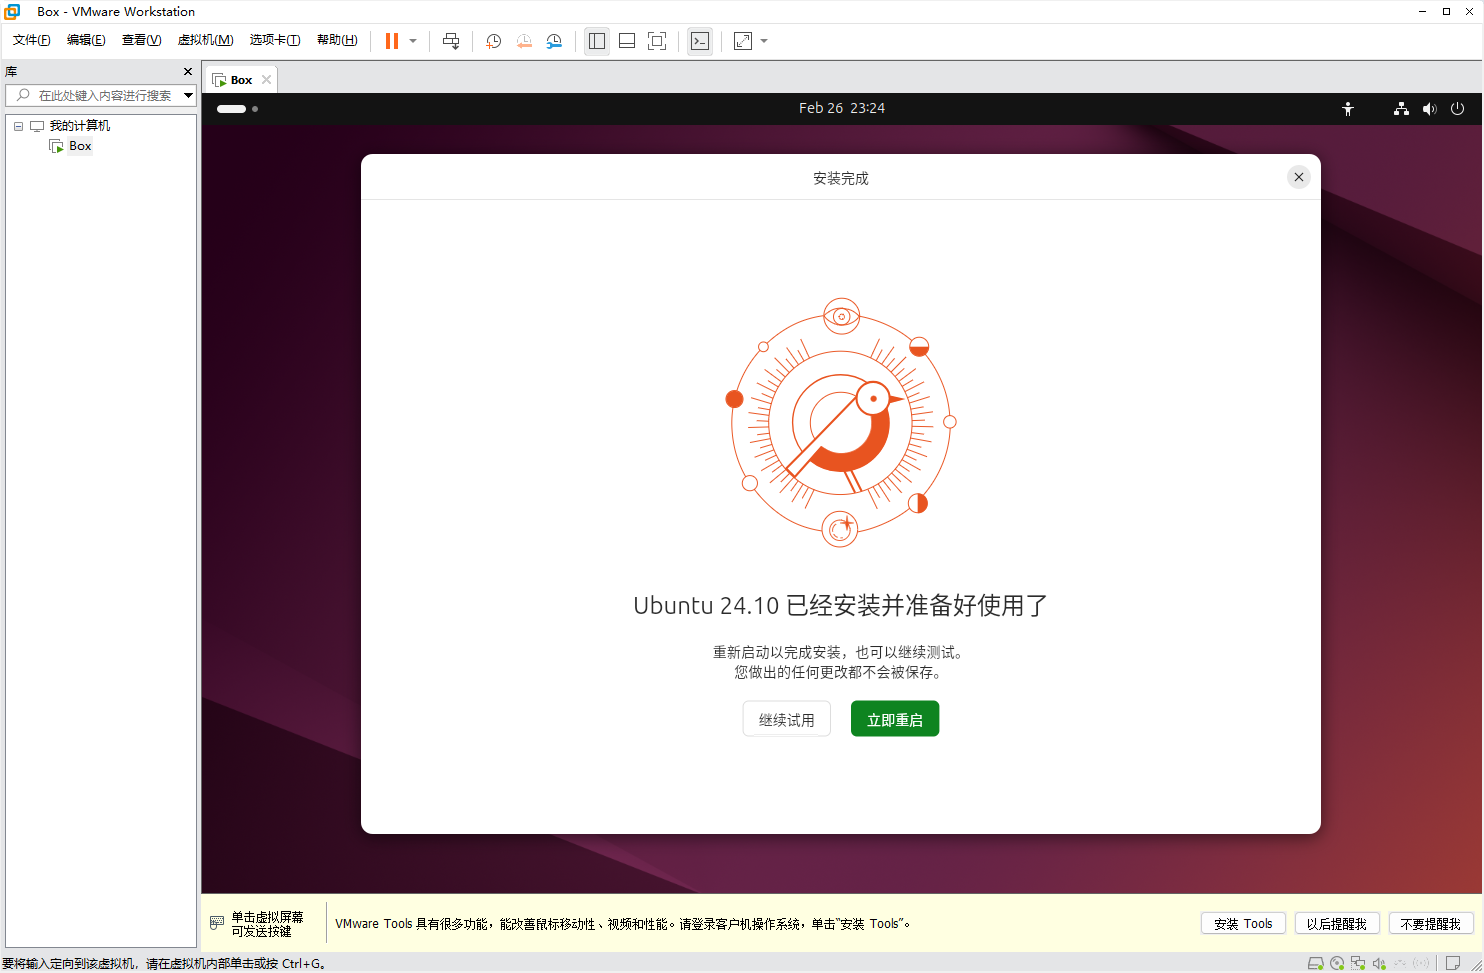Image resolution: width=1484 pixels, height=973 pixels.
Task: Click the oriole bird illustration
Action: [841, 422]
